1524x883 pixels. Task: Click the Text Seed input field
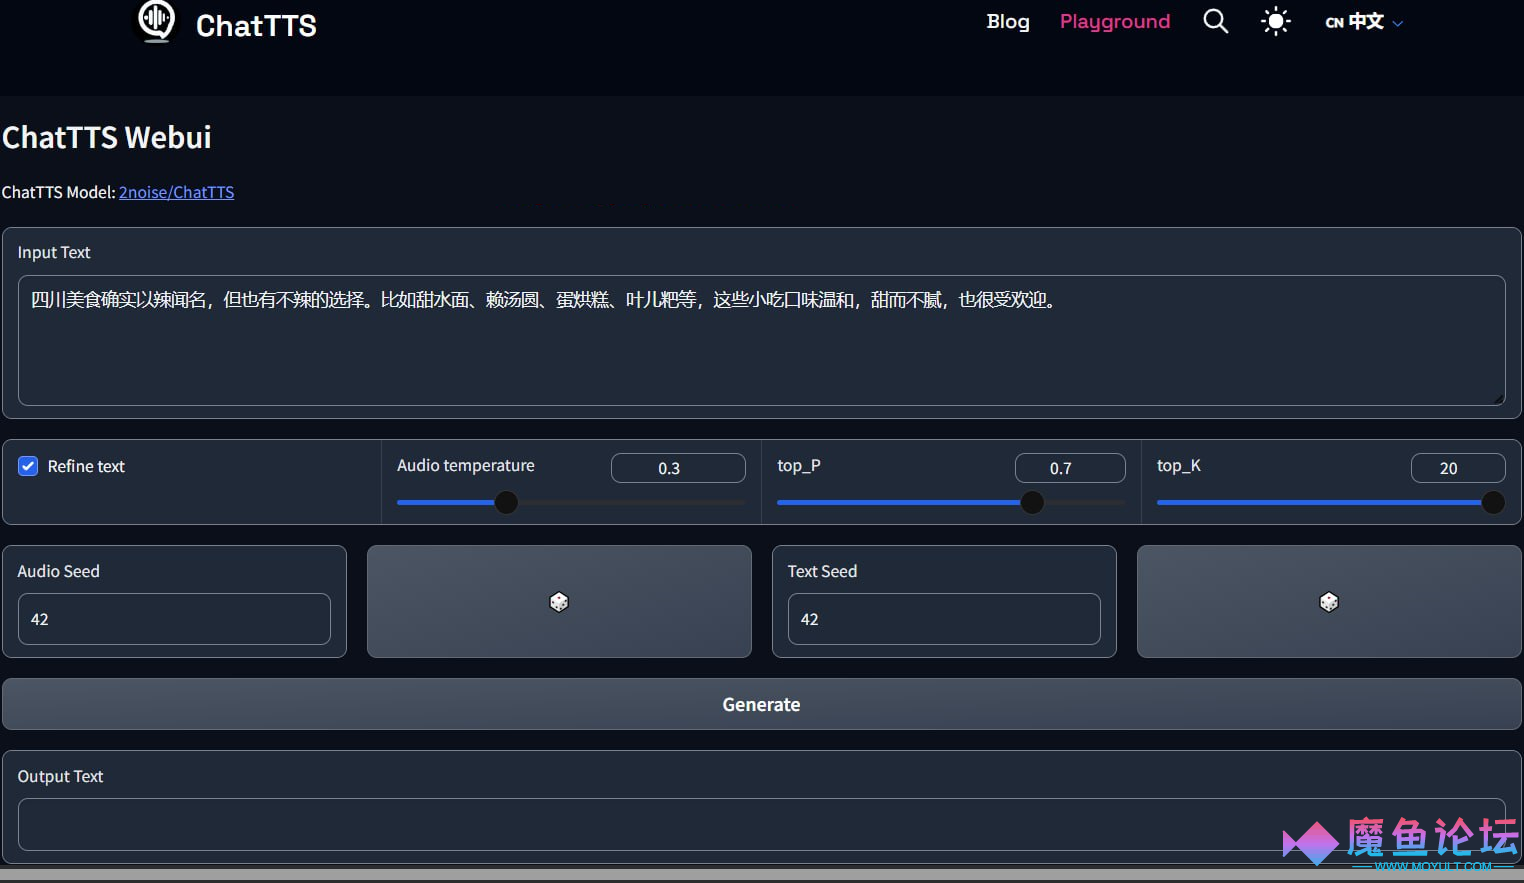pyautogui.click(x=944, y=619)
